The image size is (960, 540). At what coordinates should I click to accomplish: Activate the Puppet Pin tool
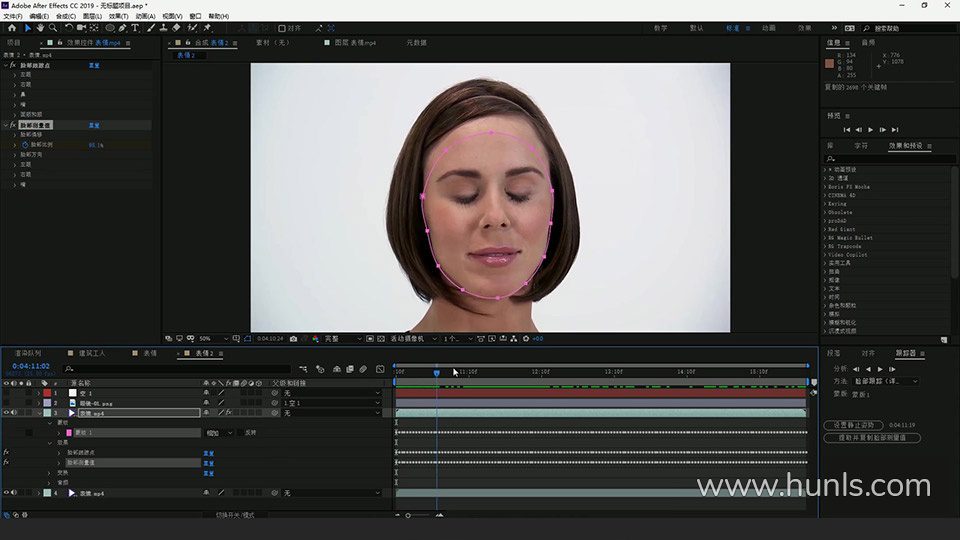pos(207,28)
